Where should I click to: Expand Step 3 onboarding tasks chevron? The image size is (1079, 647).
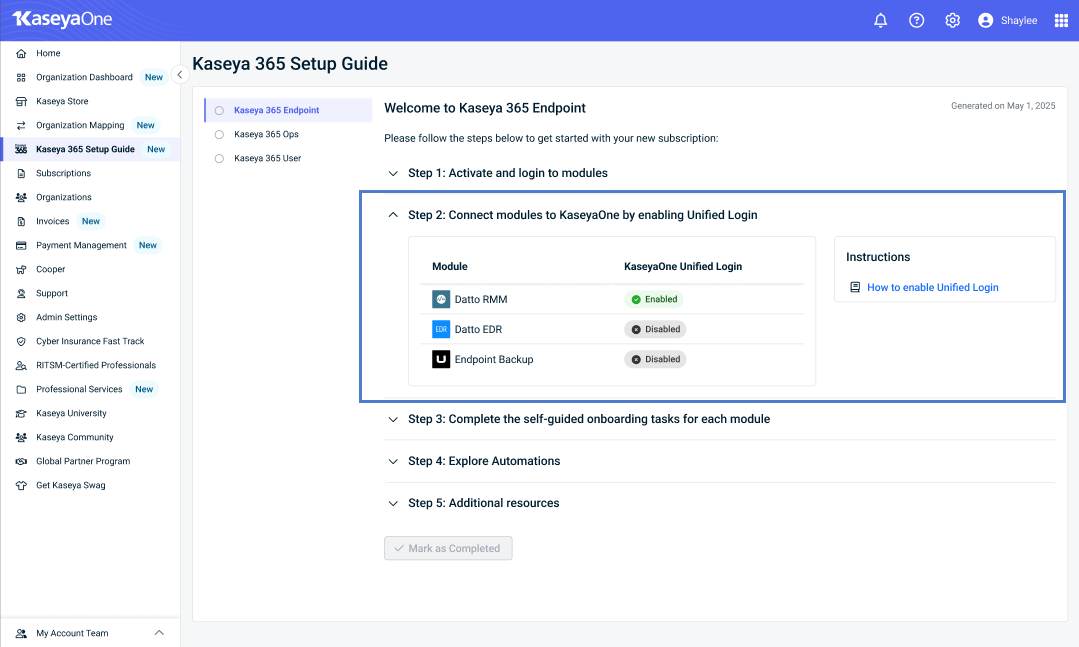pyautogui.click(x=393, y=419)
